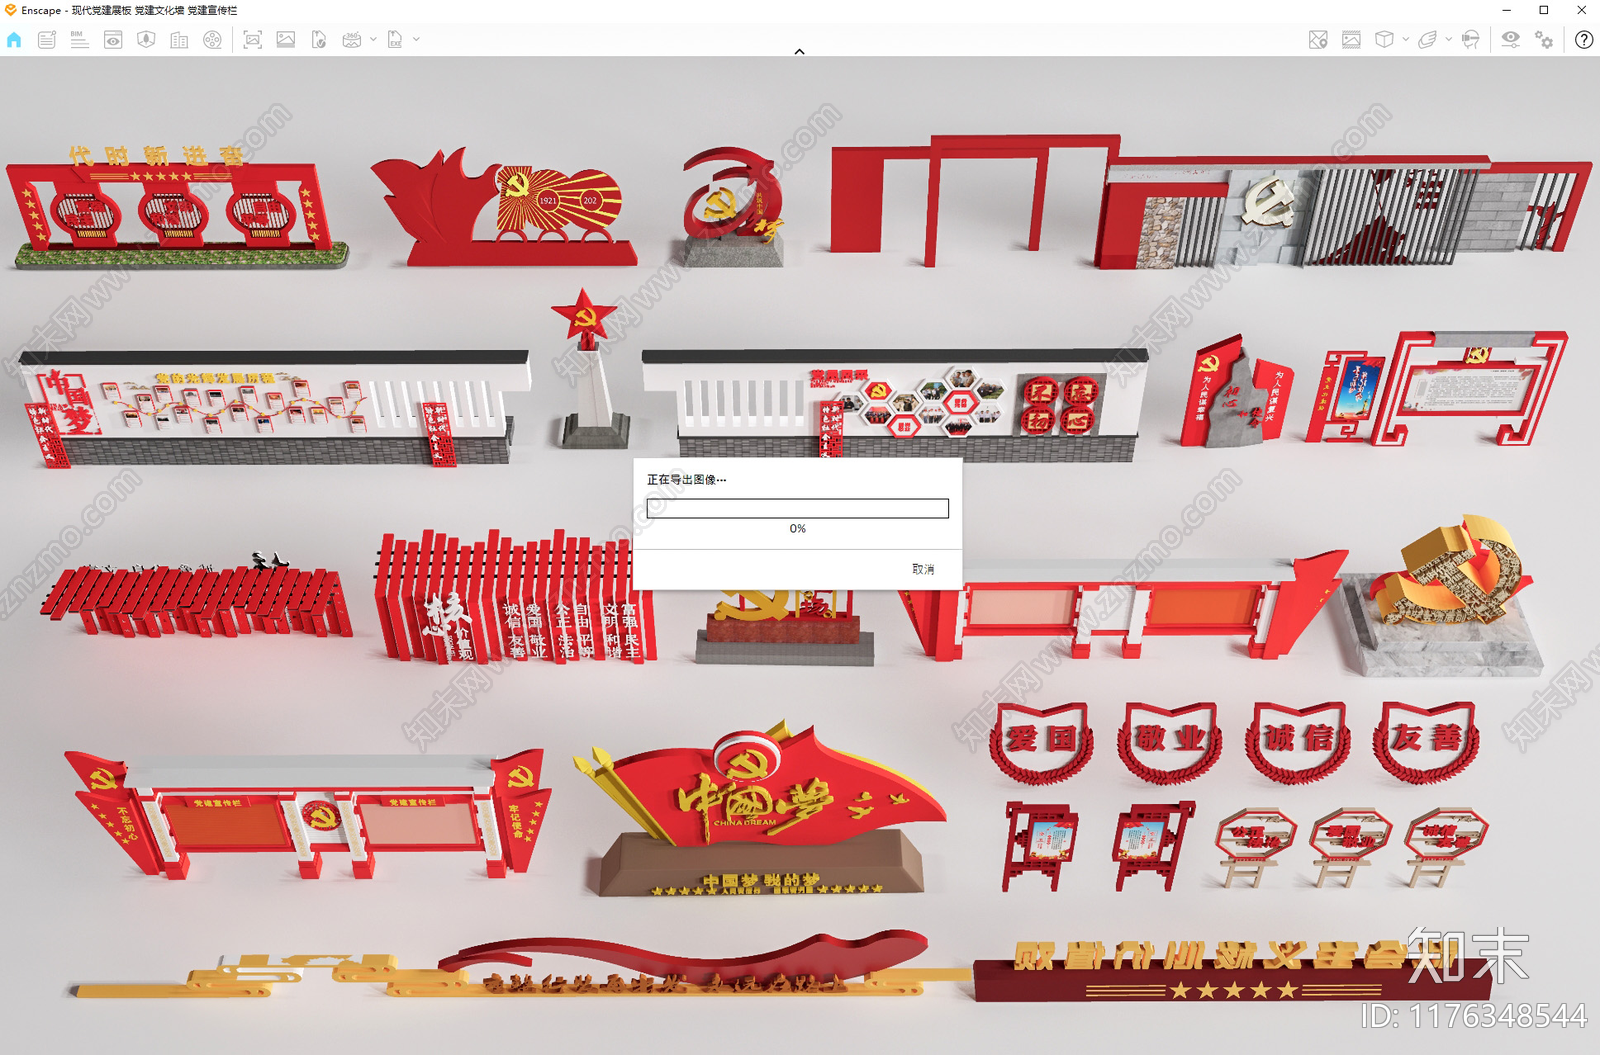Open the Collaborative Annotations icon
Viewport: 1600px width, 1055px height.
pos(47,40)
